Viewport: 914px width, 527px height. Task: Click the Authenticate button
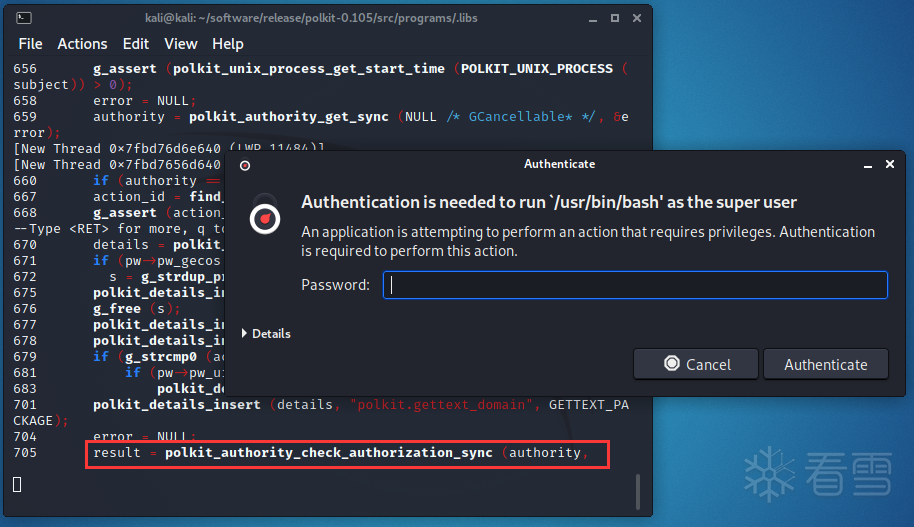click(x=825, y=364)
